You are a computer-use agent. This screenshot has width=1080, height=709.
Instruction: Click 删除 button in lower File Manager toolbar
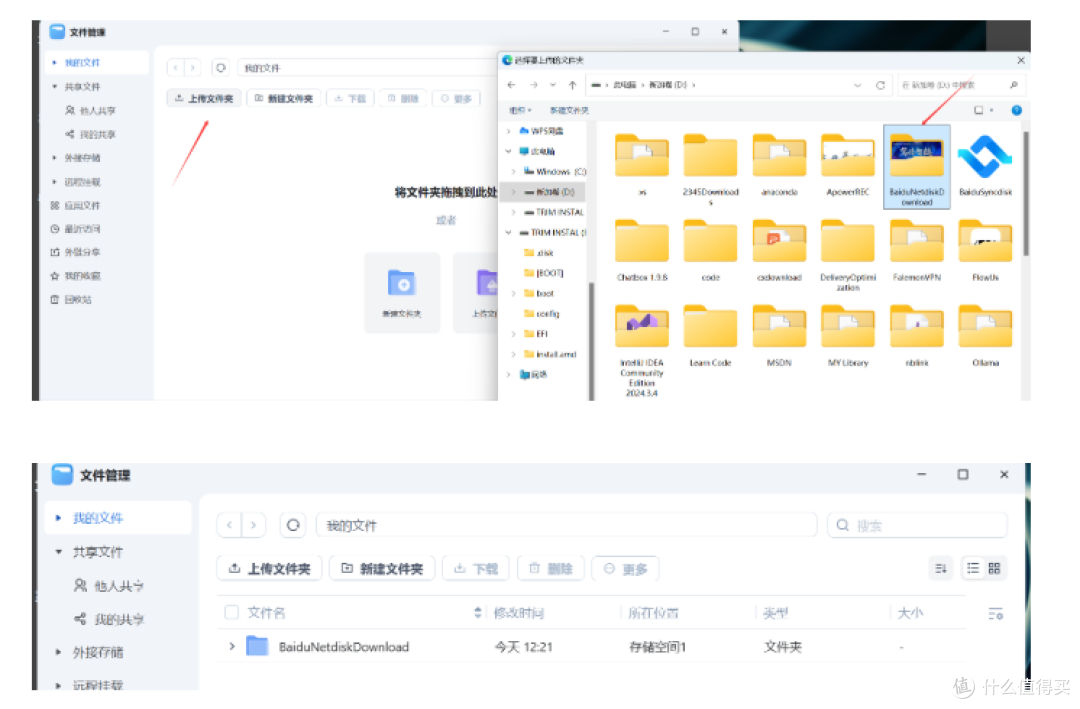click(x=550, y=568)
